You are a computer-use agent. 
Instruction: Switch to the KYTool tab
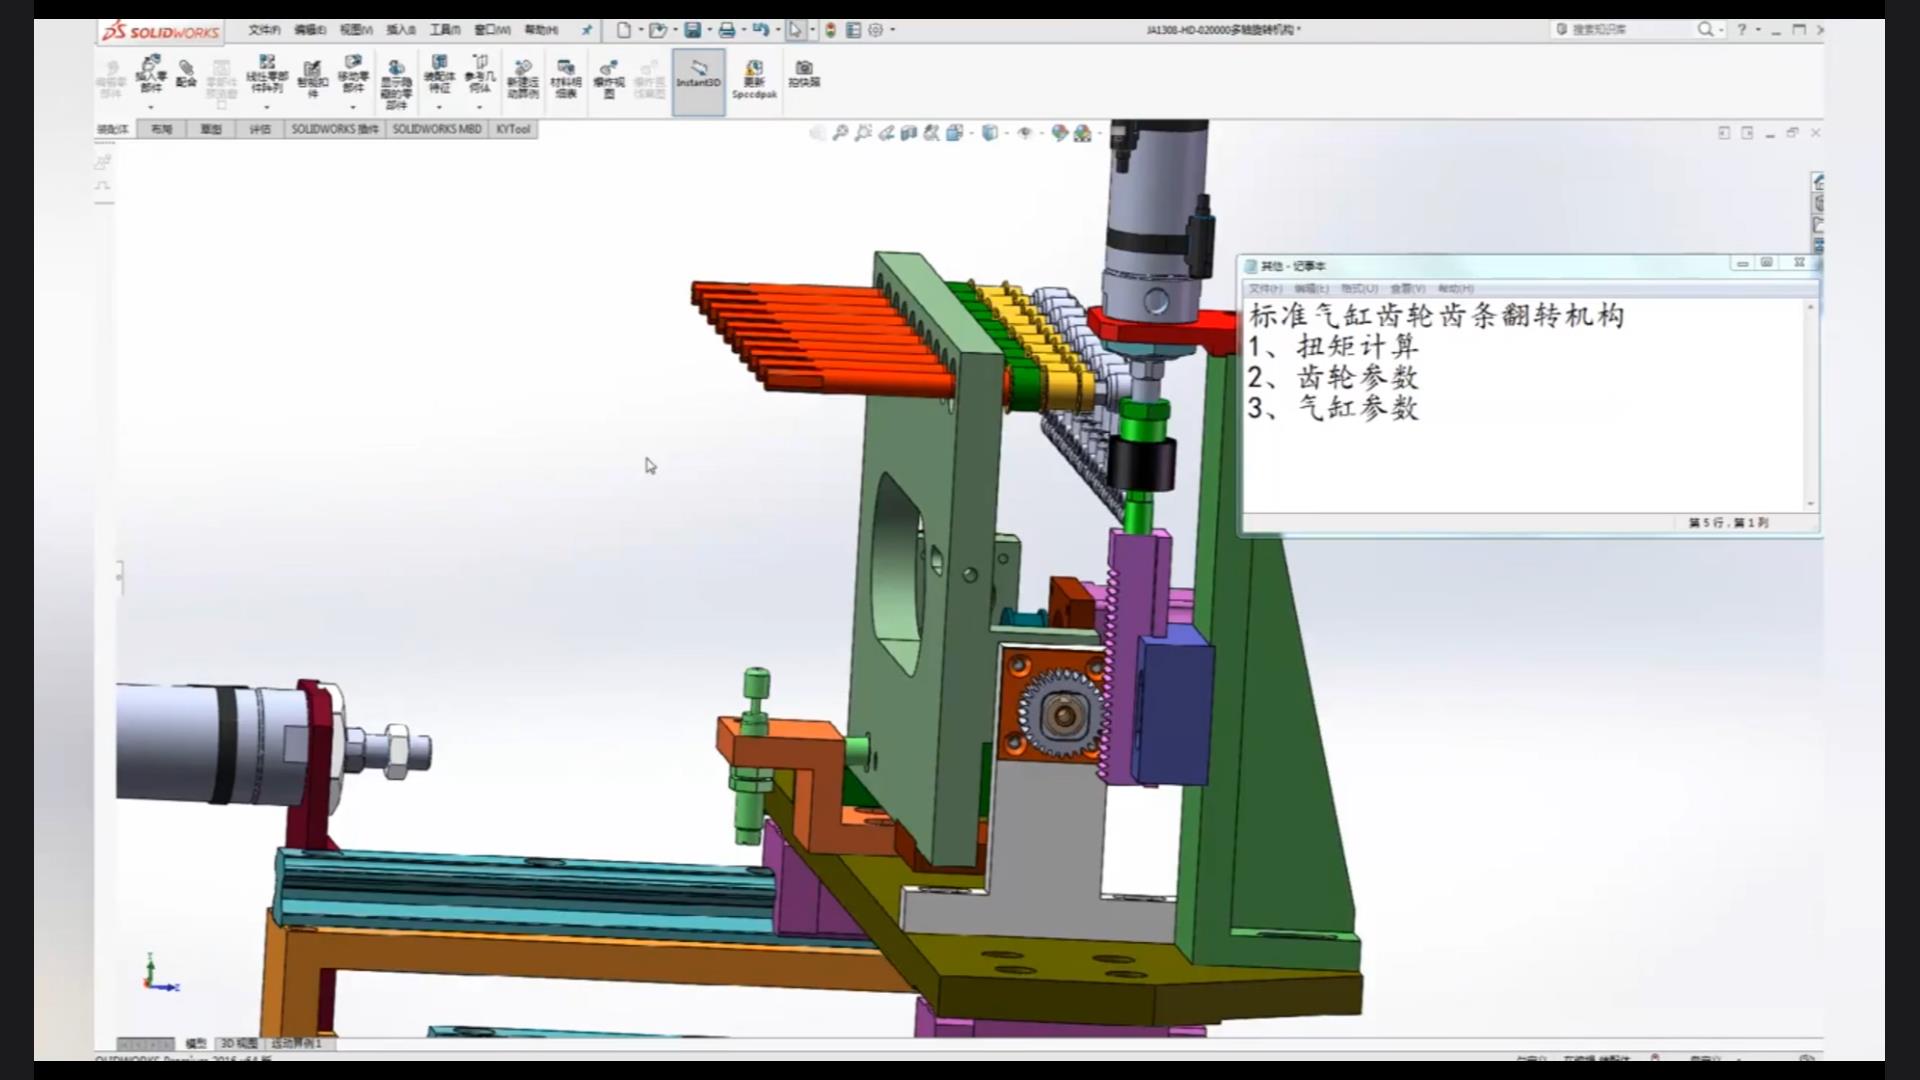[x=513, y=129]
